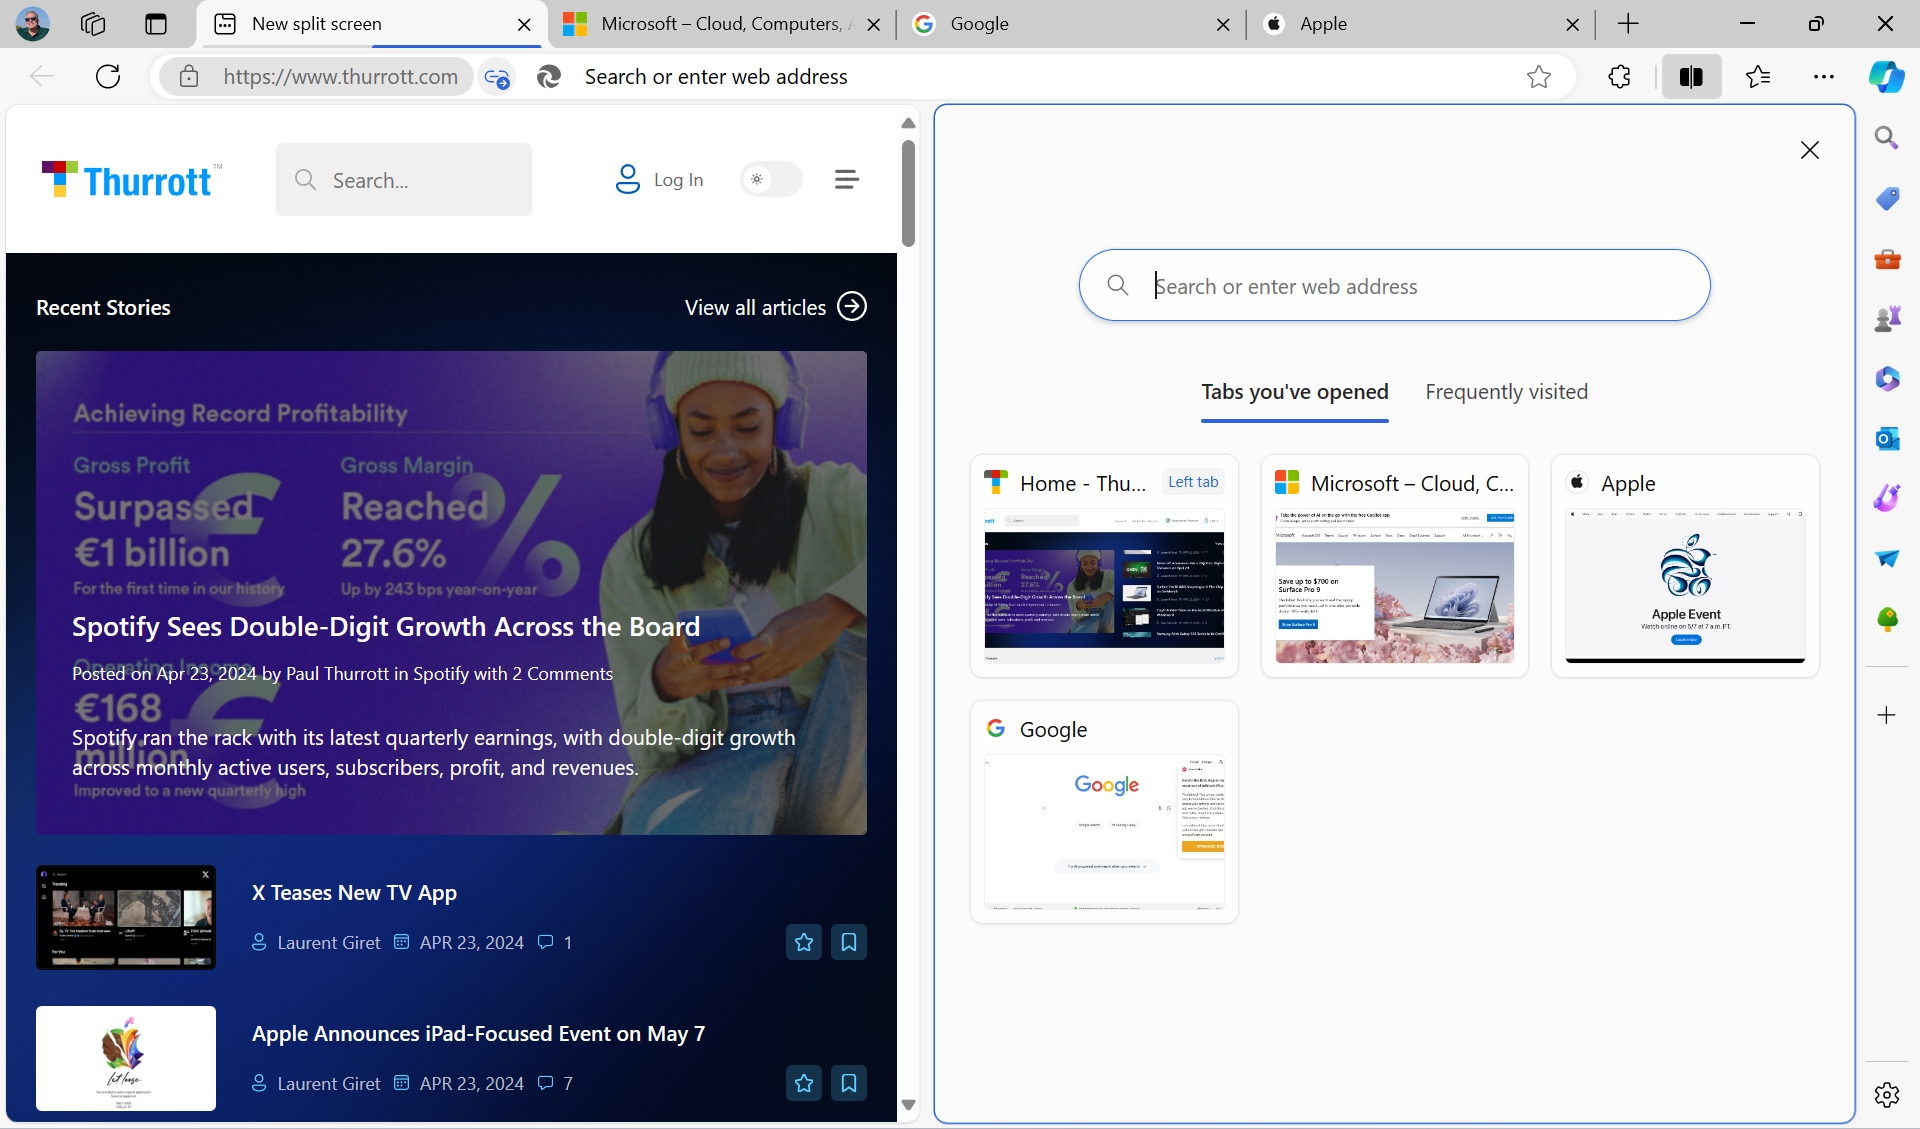The image size is (1920, 1129).
Task: Click the Shopping tag sidebar icon
Action: click(1886, 198)
